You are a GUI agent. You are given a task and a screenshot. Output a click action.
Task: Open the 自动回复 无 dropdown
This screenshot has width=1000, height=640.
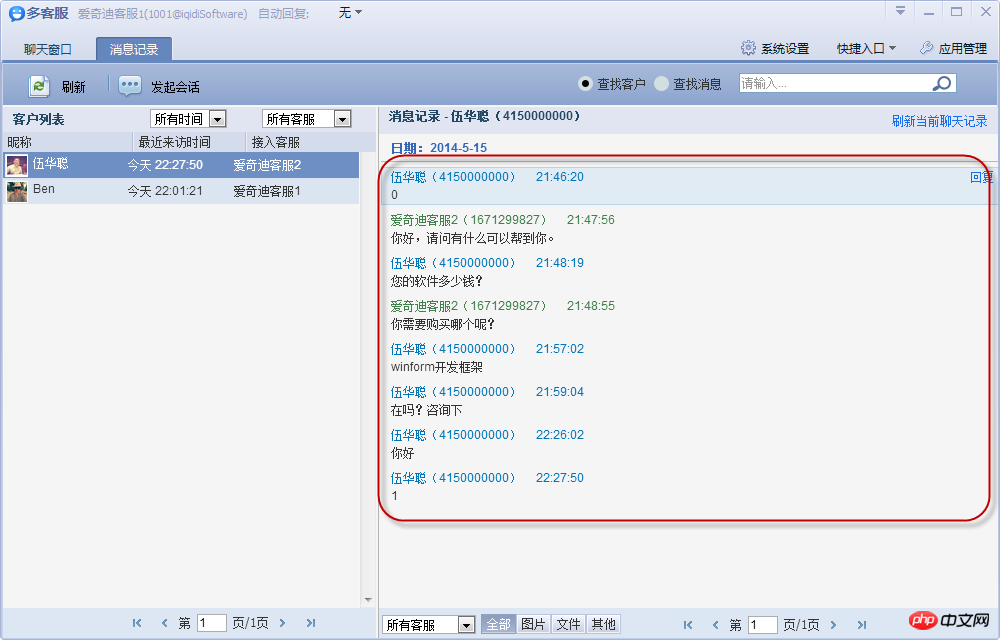pos(350,13)
